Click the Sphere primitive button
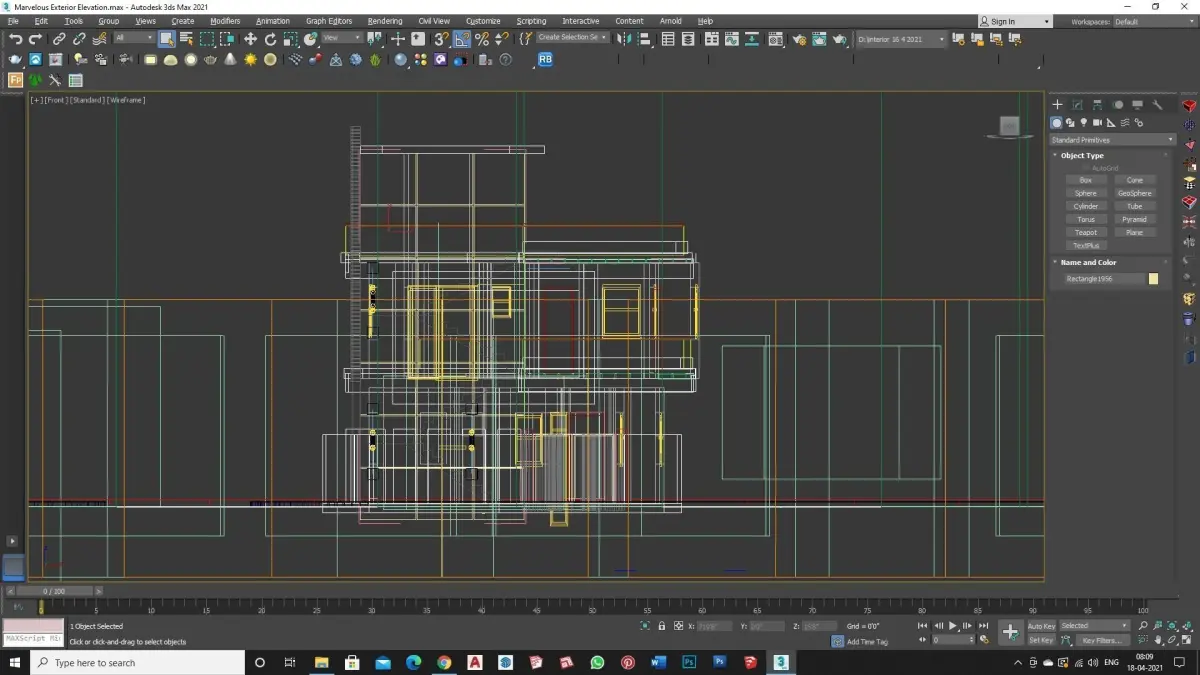Screen dimensions: 1200x675 tap(1086, 193)
